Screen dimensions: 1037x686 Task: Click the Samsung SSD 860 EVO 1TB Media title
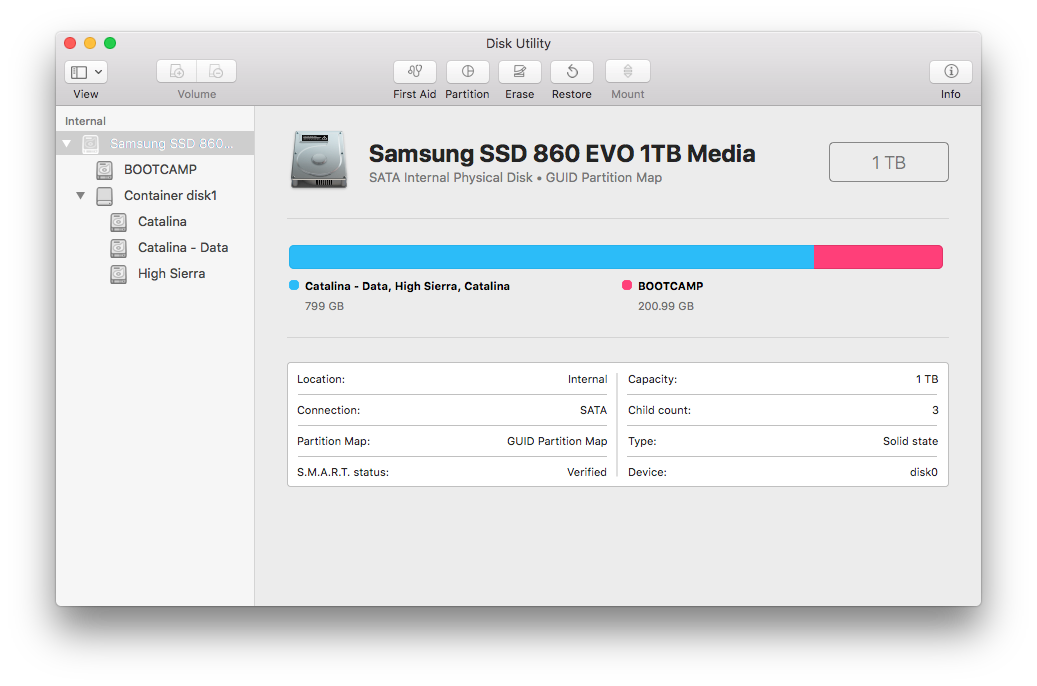562,153
